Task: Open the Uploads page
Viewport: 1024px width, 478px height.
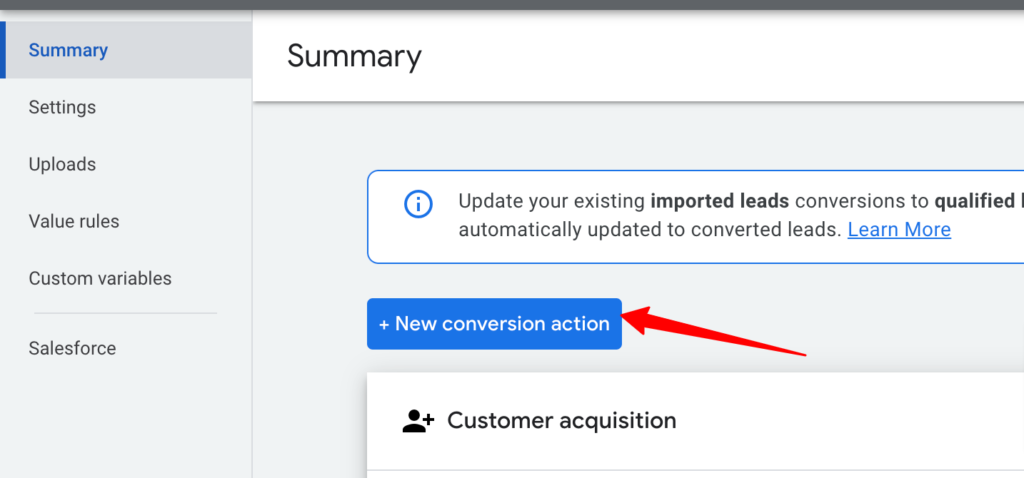Action: tap(62, 164)
